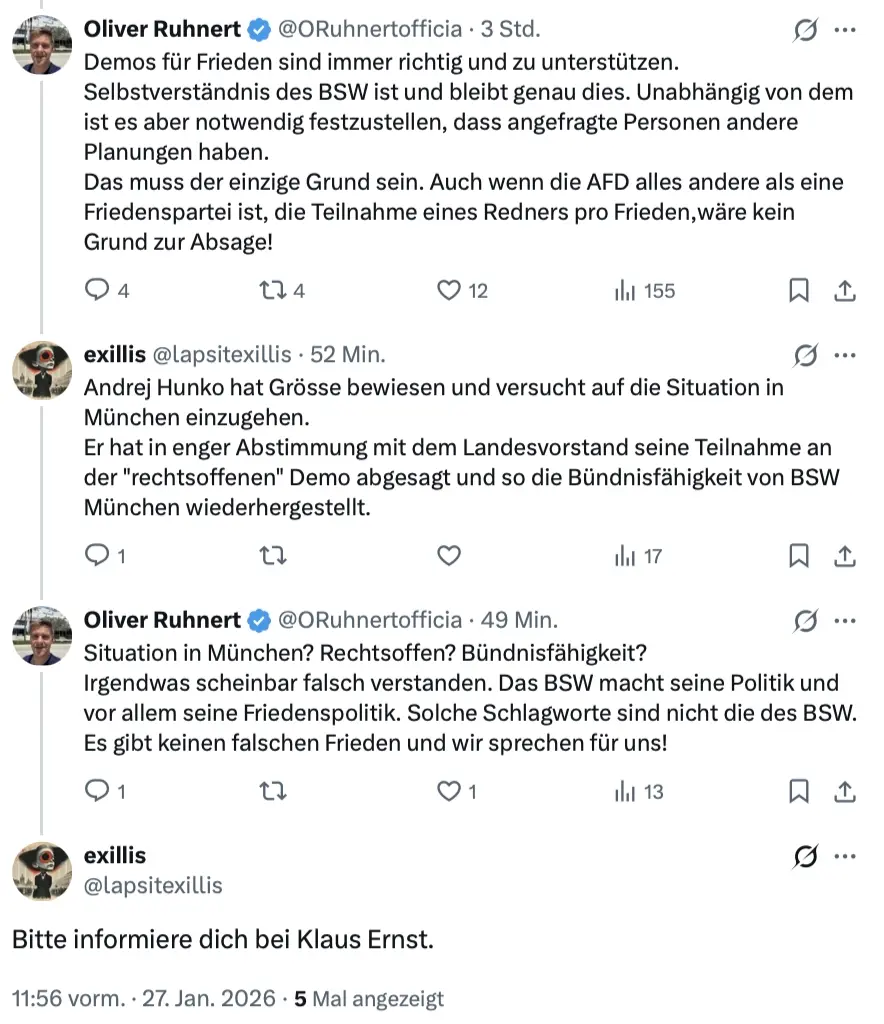Open Grok icon on Oliver's first post

point(804,32)
